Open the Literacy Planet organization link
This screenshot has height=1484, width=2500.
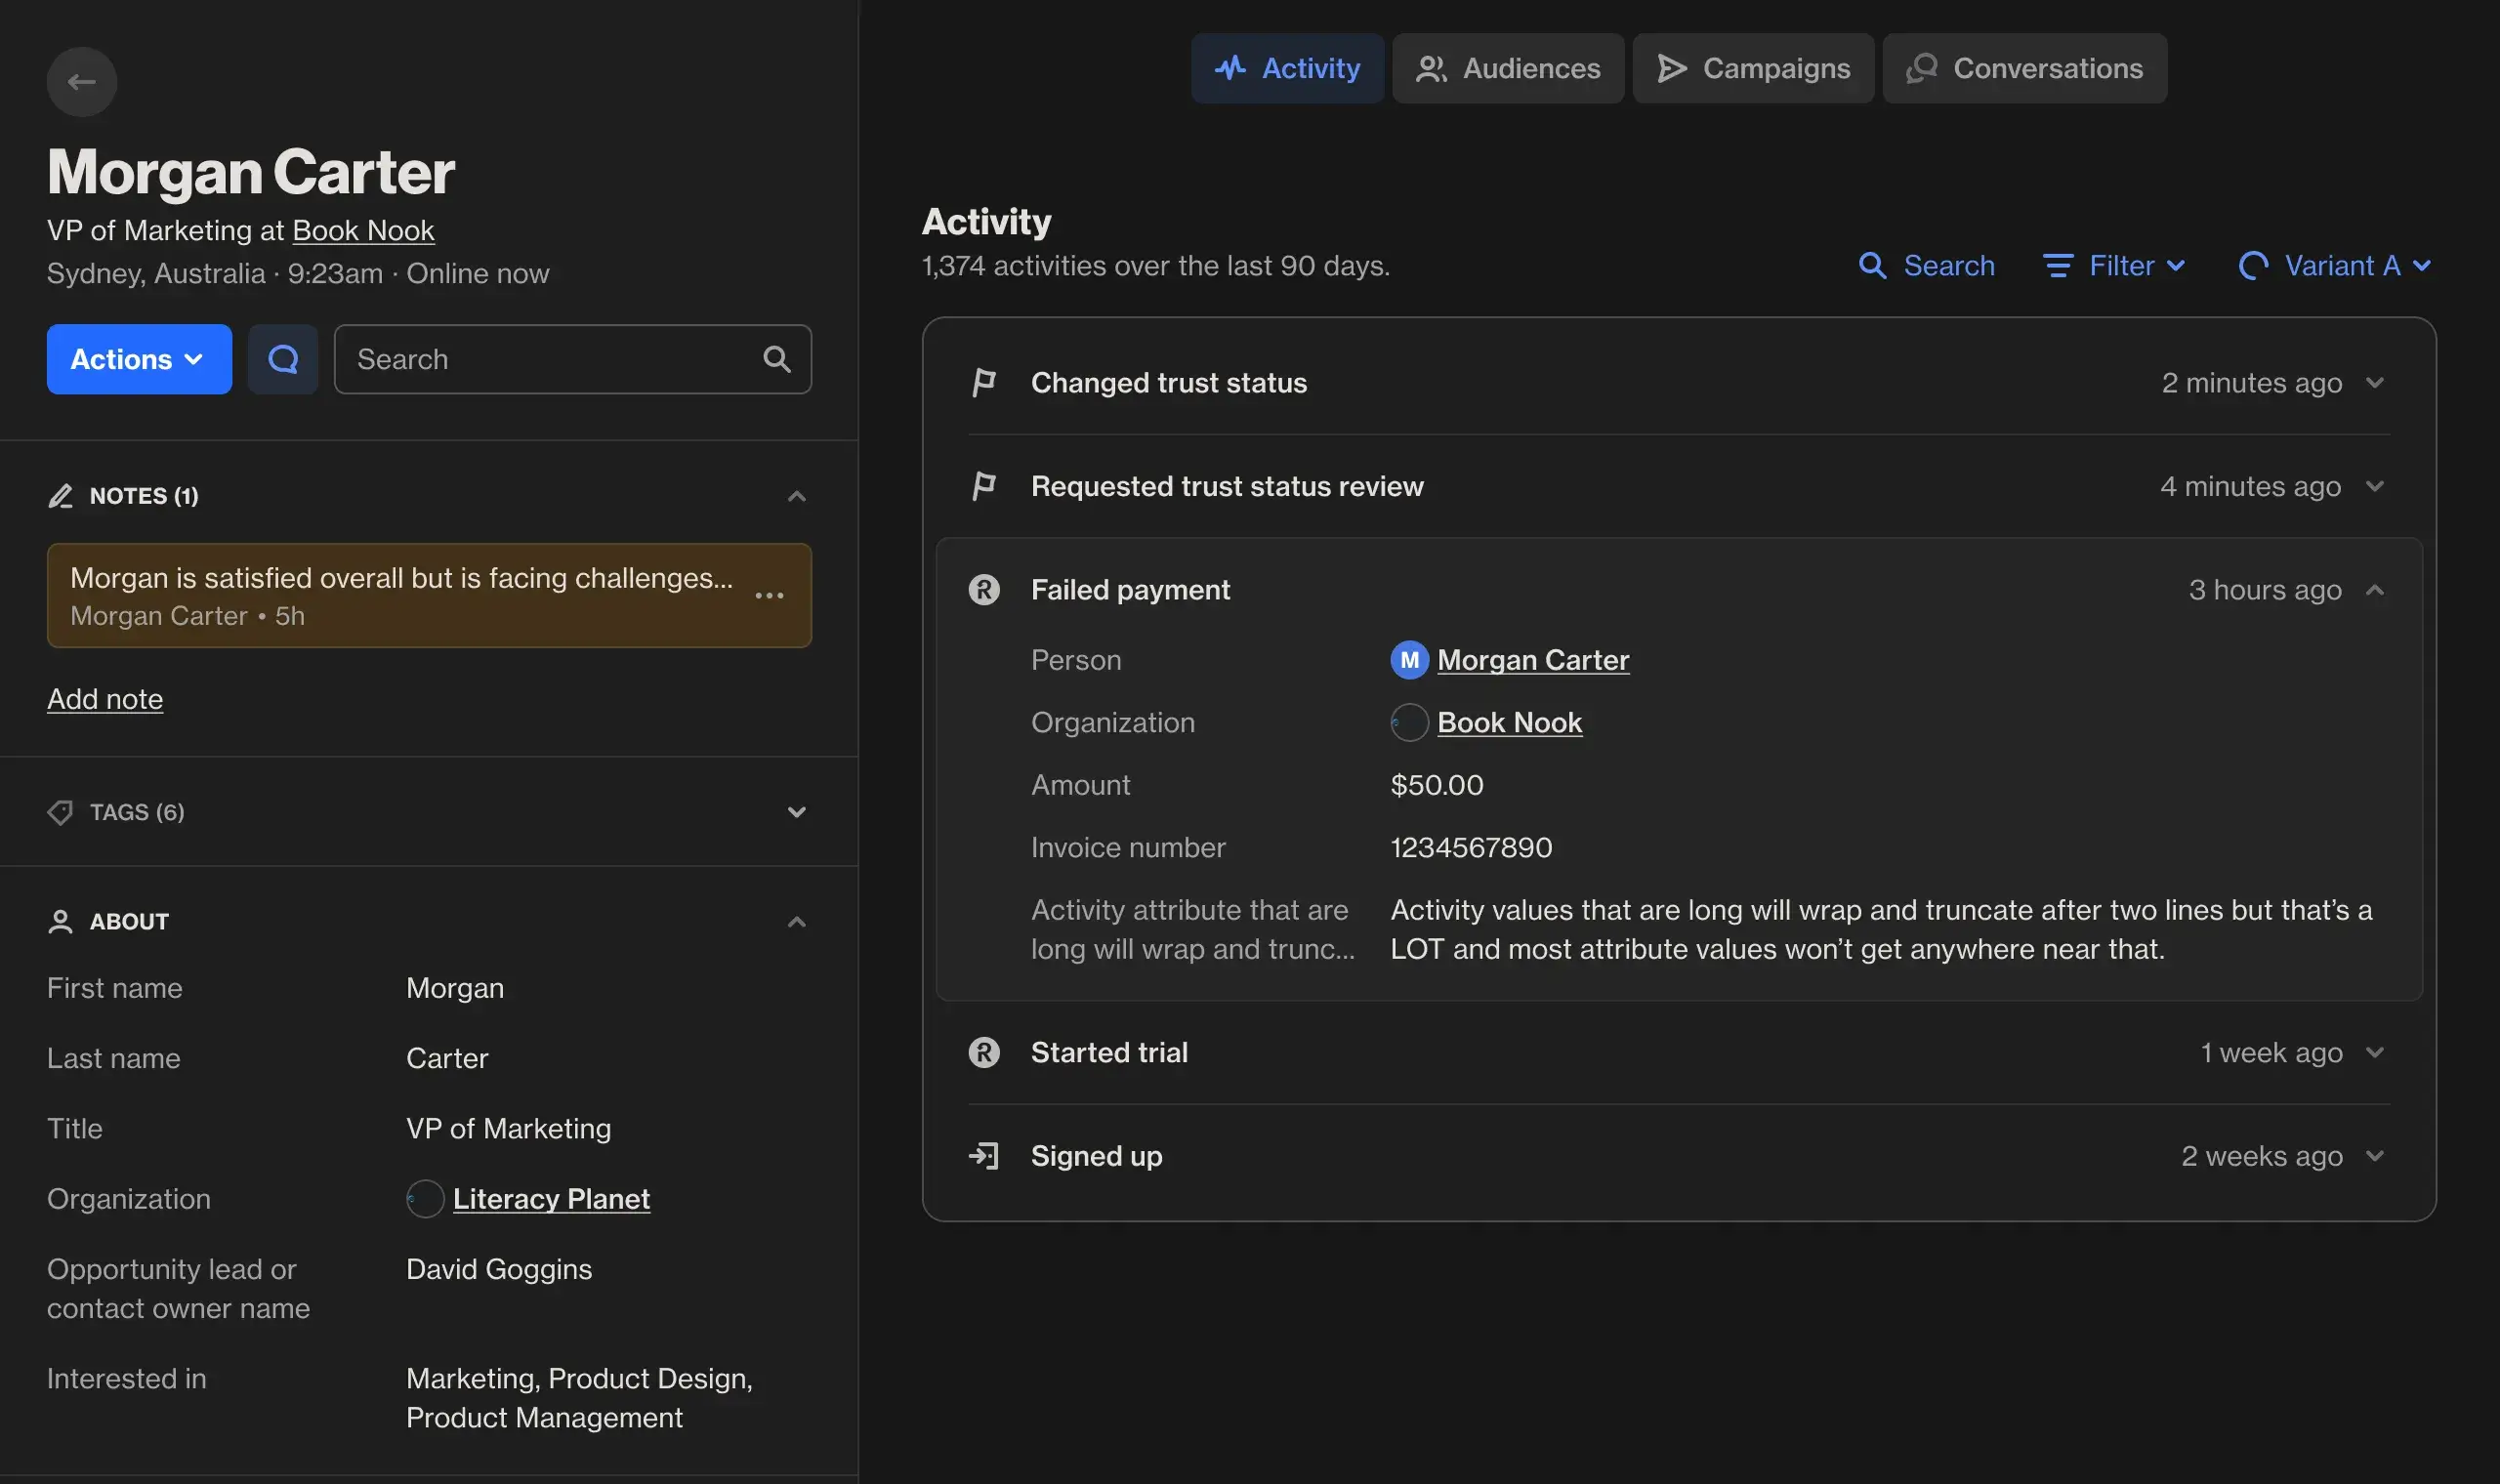coord(551,1199)
